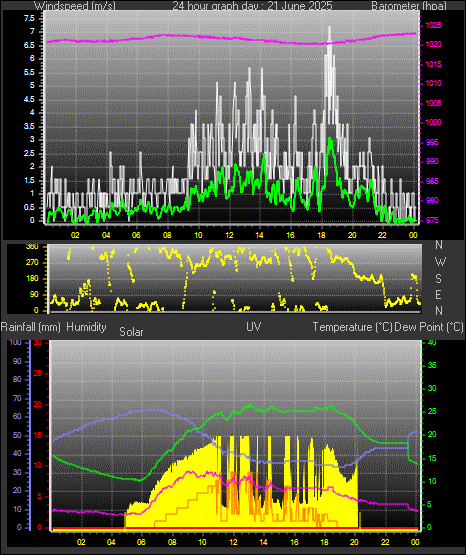This screenshot has width=466, height=555.
Task: Click the 1015 barometer axis value
Action: 433,64
